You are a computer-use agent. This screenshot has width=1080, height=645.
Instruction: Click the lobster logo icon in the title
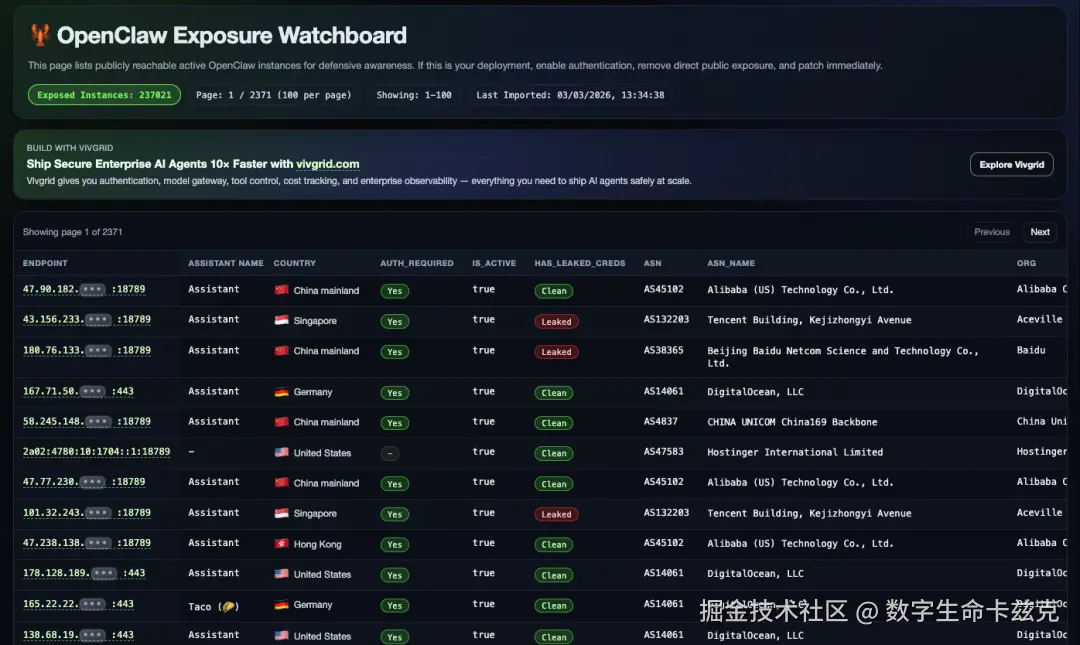(x=39, y=36)
